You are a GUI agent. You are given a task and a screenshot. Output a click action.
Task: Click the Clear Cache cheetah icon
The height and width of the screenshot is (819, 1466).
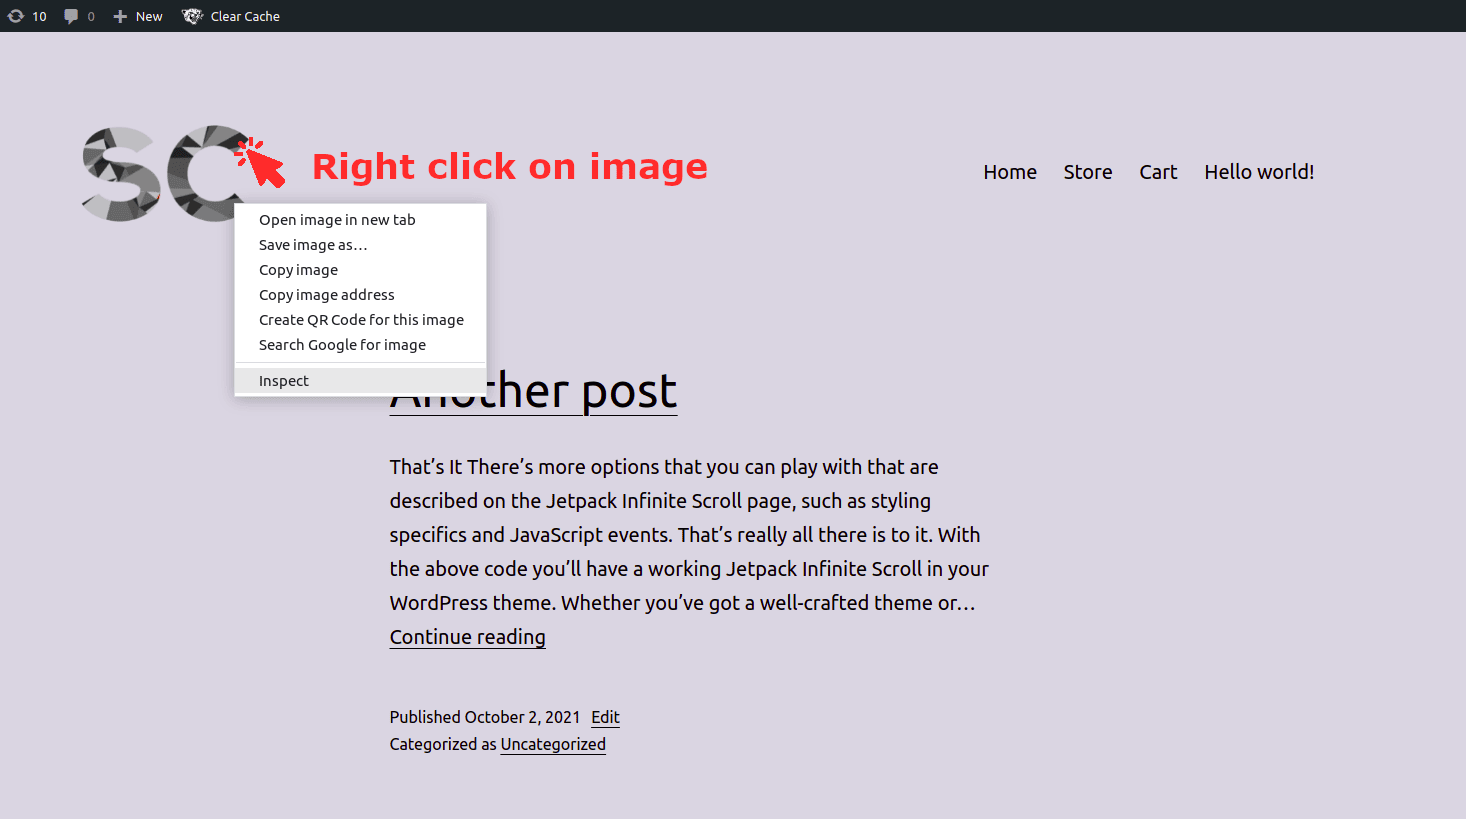192,16
